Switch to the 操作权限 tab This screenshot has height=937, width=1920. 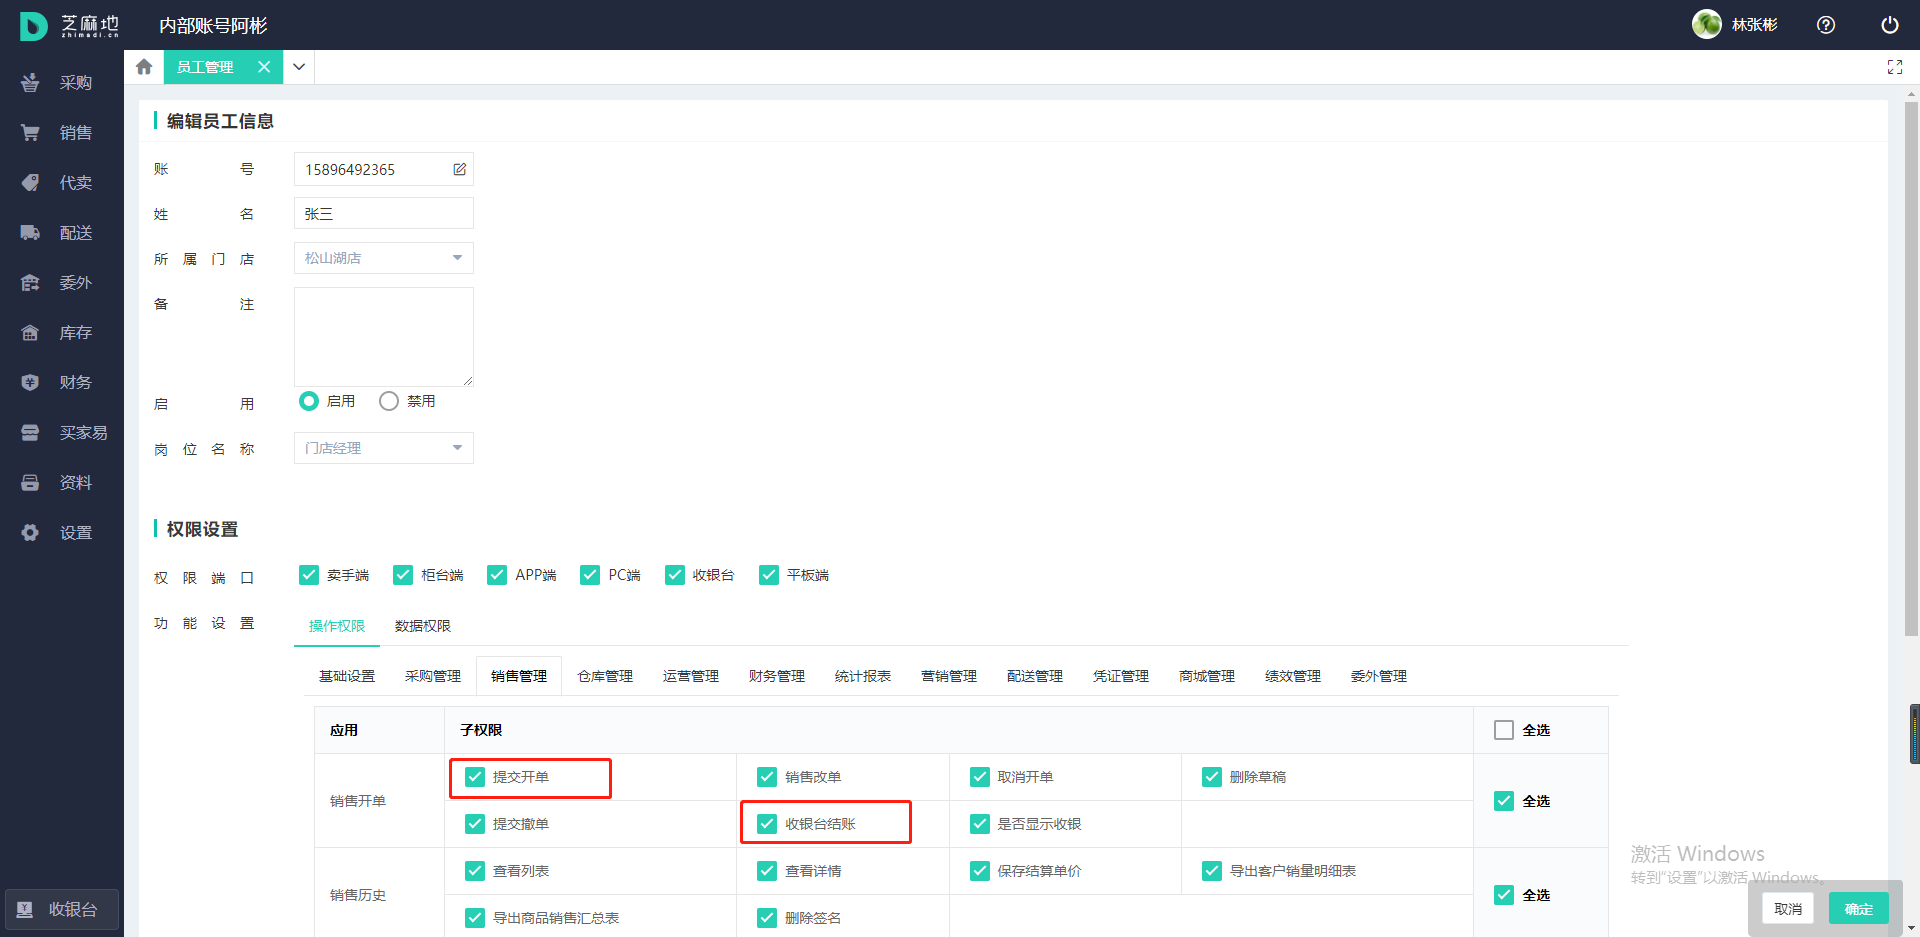pyautogui.click(x=337, y=626)
